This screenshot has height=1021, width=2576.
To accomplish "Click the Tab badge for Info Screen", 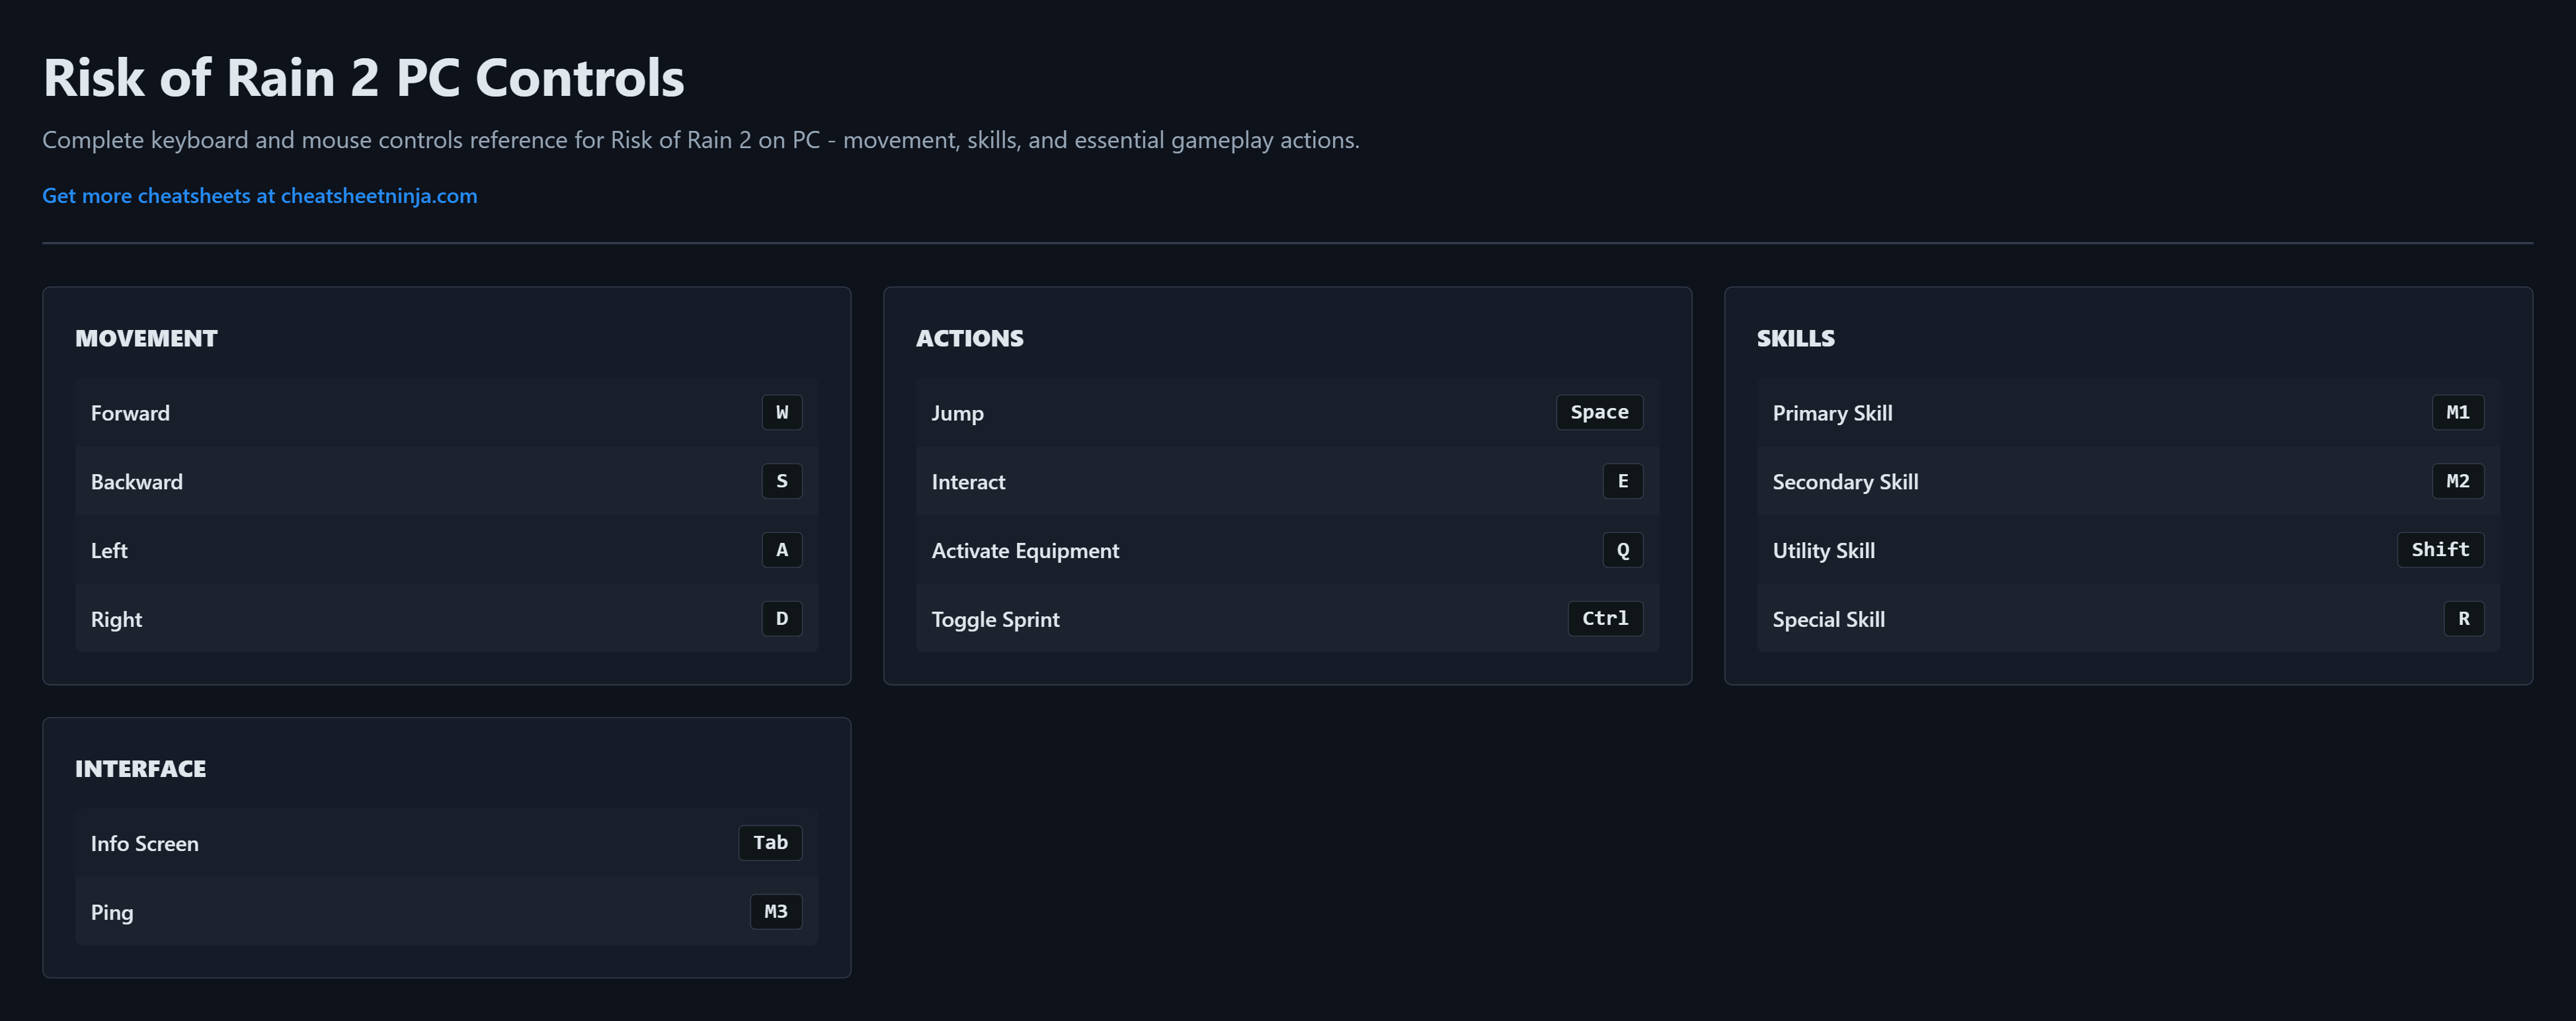I will (x=769, y=843).
